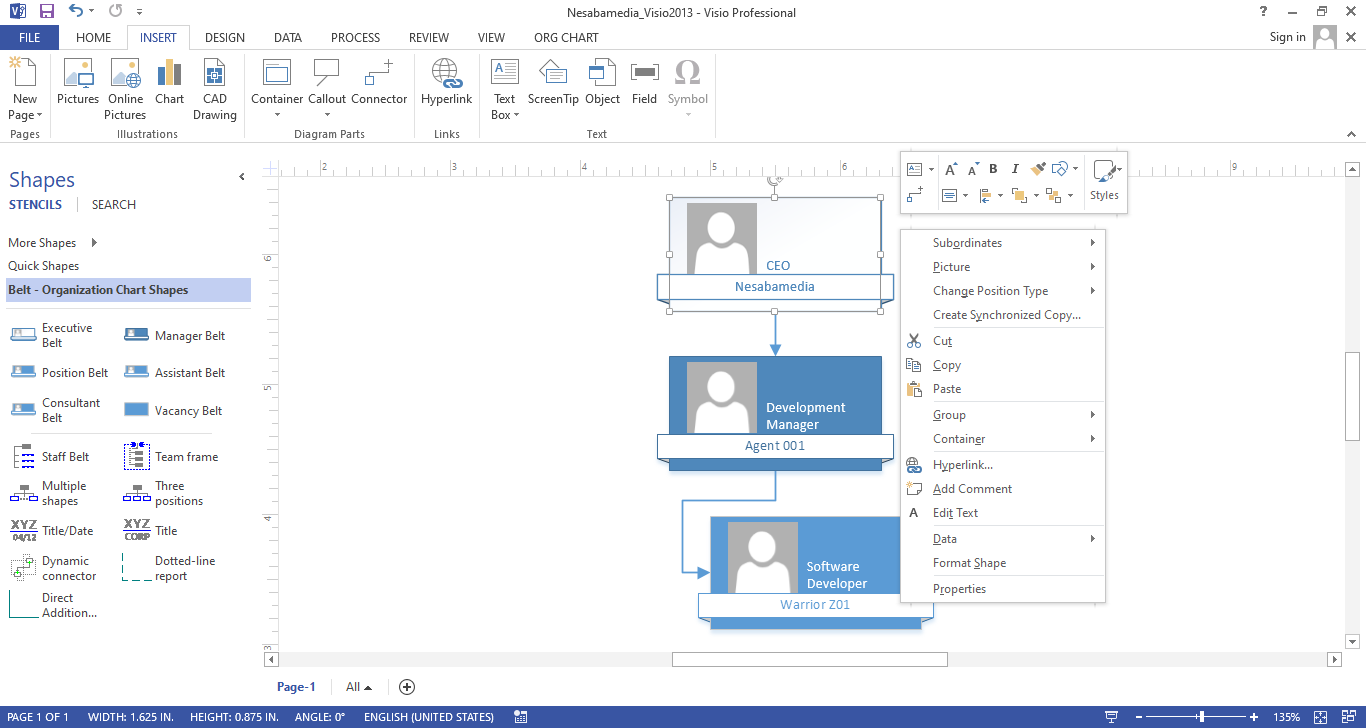Click the Connector tool in mini toolbar
This screenshot has width=1366, height=728.
tap(914, 195)
